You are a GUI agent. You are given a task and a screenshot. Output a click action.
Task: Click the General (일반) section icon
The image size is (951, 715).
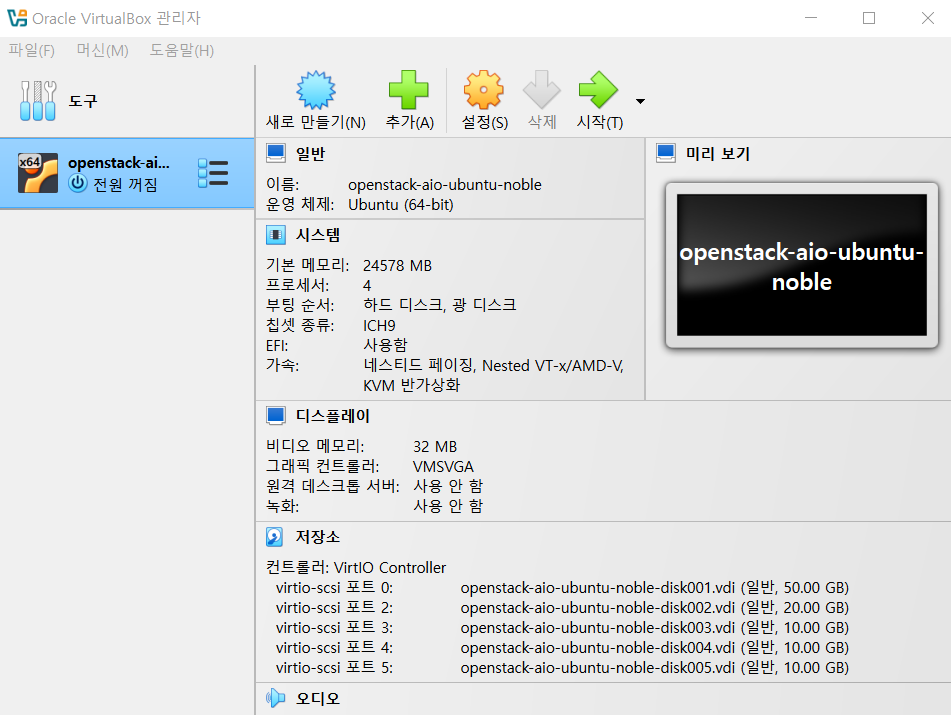pos(276,153)
